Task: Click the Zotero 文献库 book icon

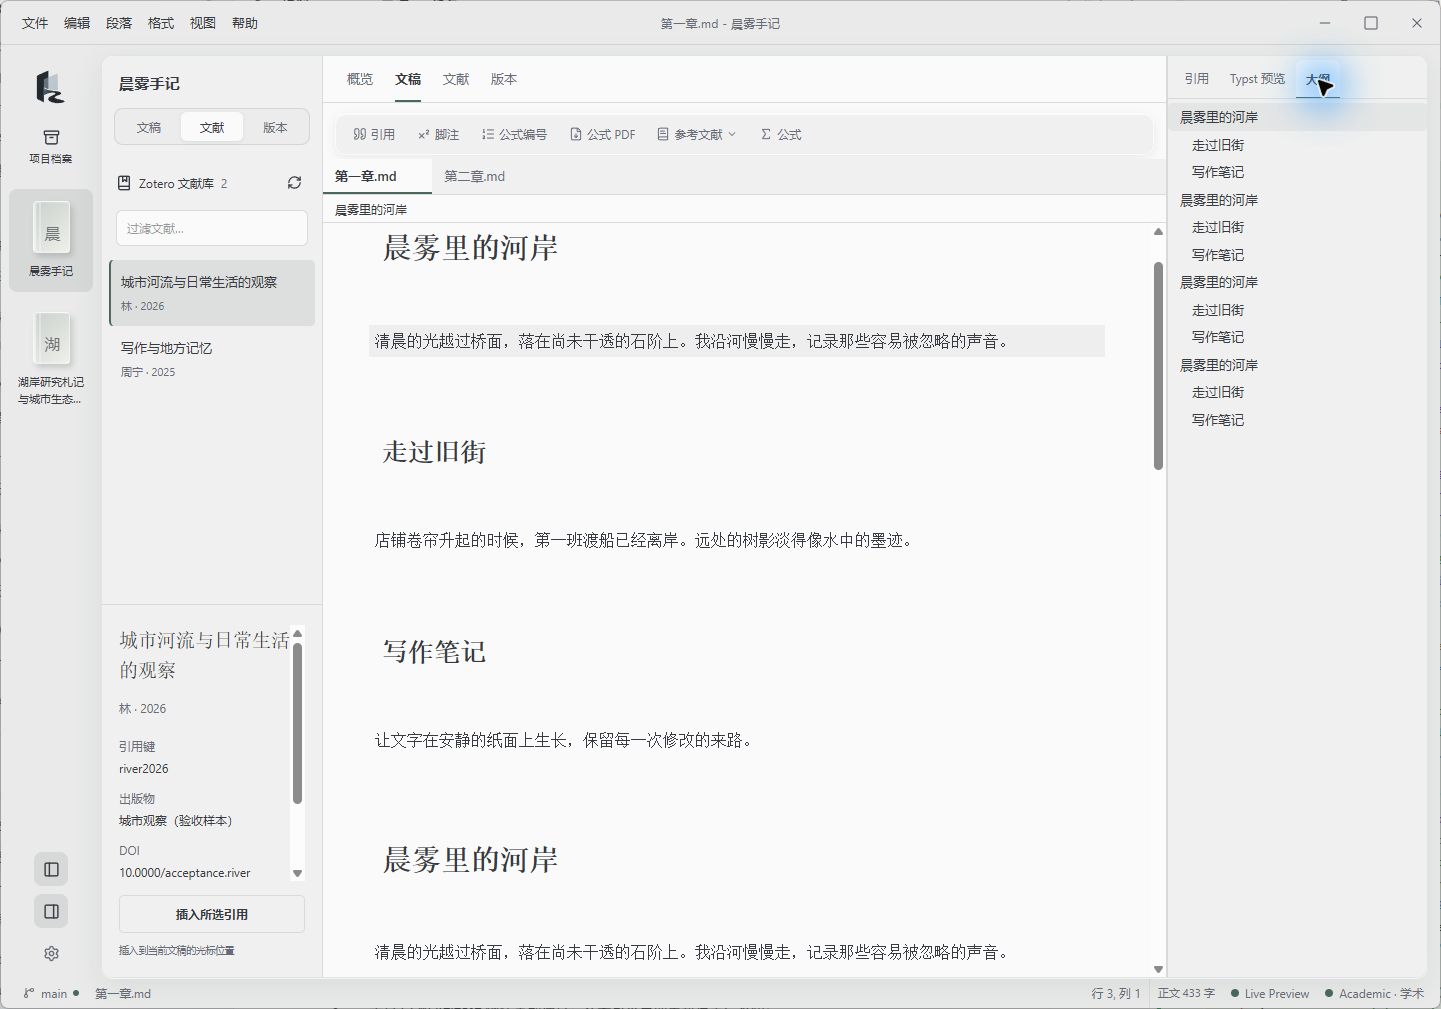Action: tap(125, 183)
